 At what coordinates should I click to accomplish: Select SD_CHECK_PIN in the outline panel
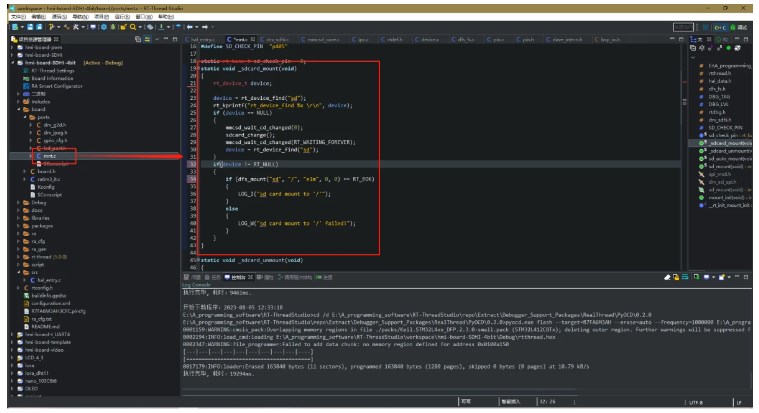[x=726, y=128]
